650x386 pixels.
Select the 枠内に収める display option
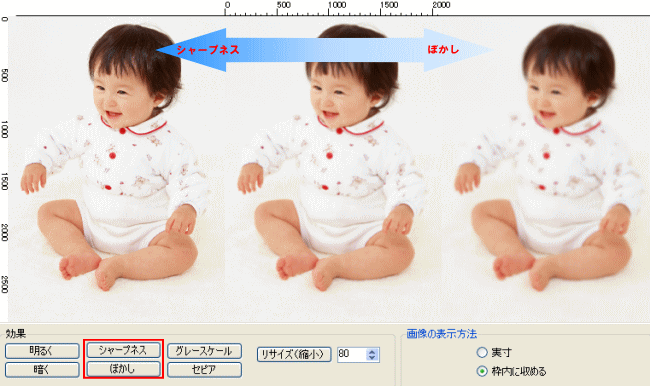click(x=482, y=371)
